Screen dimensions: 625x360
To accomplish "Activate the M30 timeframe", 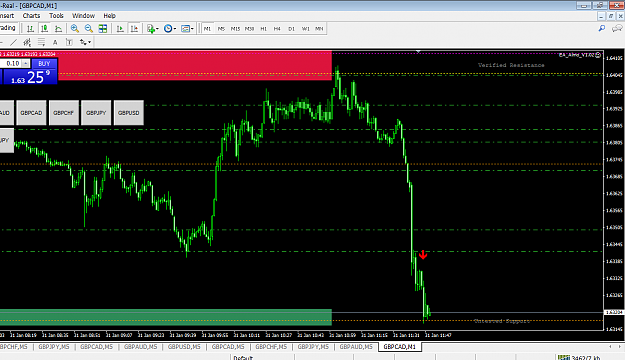I will click(x=249, y=29).
